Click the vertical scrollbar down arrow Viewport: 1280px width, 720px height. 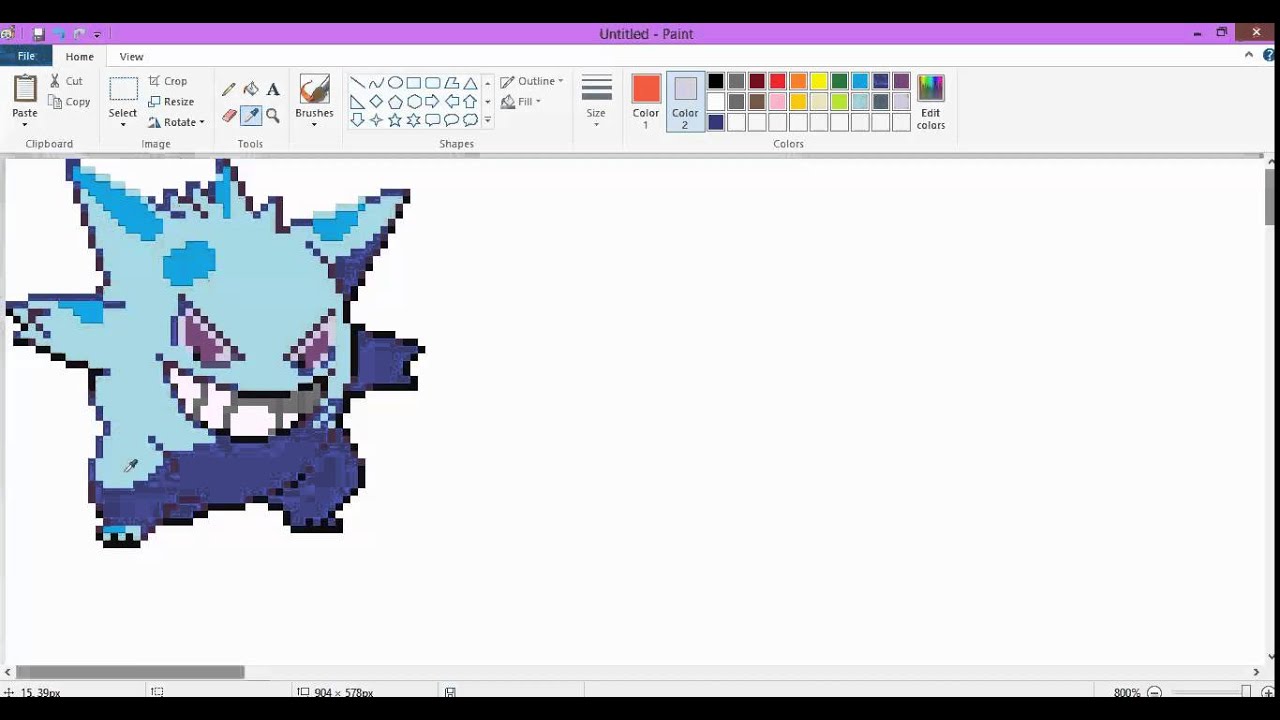1271,657
